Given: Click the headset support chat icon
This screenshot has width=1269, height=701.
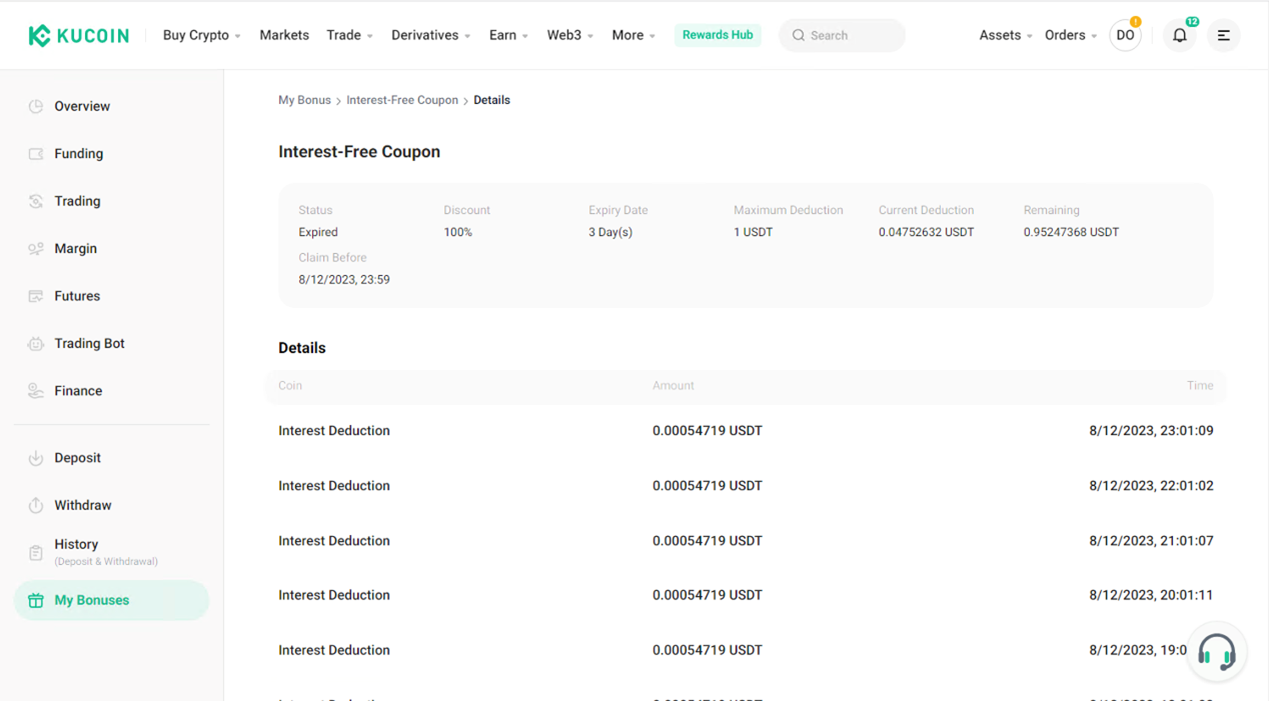Looking at the screenshot, I should [1216, 652].
